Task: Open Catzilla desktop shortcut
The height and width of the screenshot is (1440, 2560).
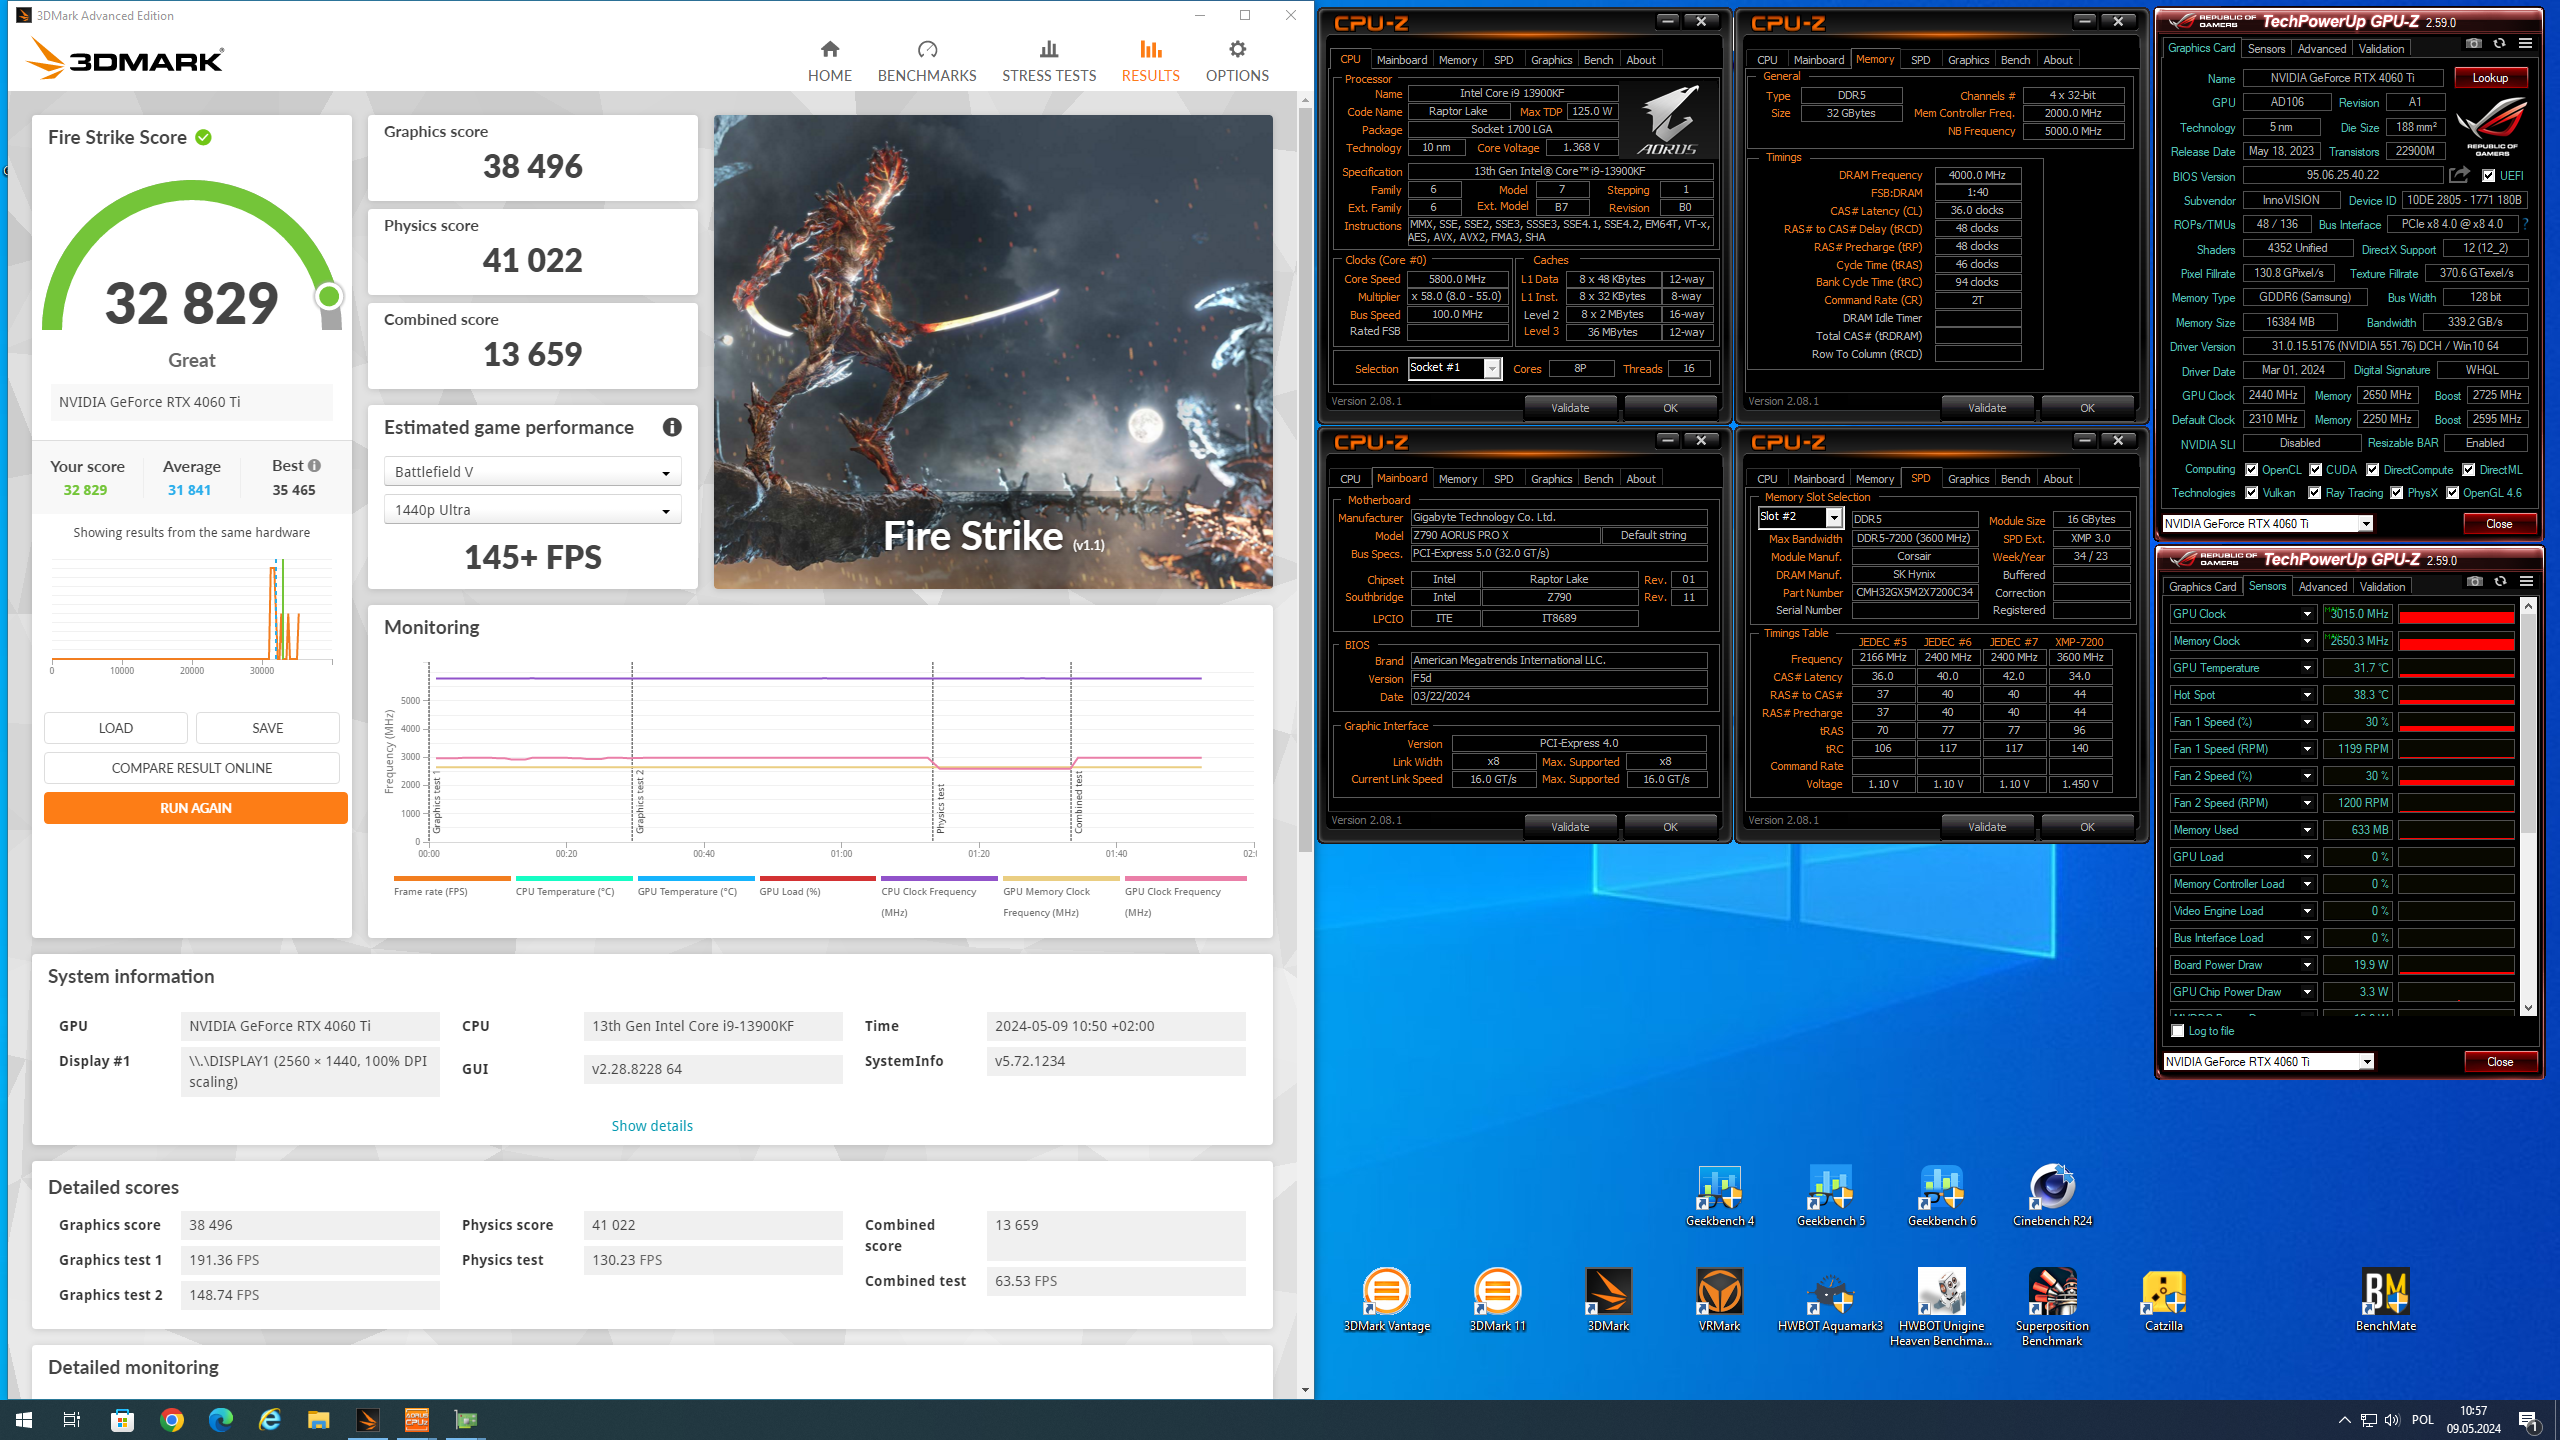Action: [2164, 1300]
